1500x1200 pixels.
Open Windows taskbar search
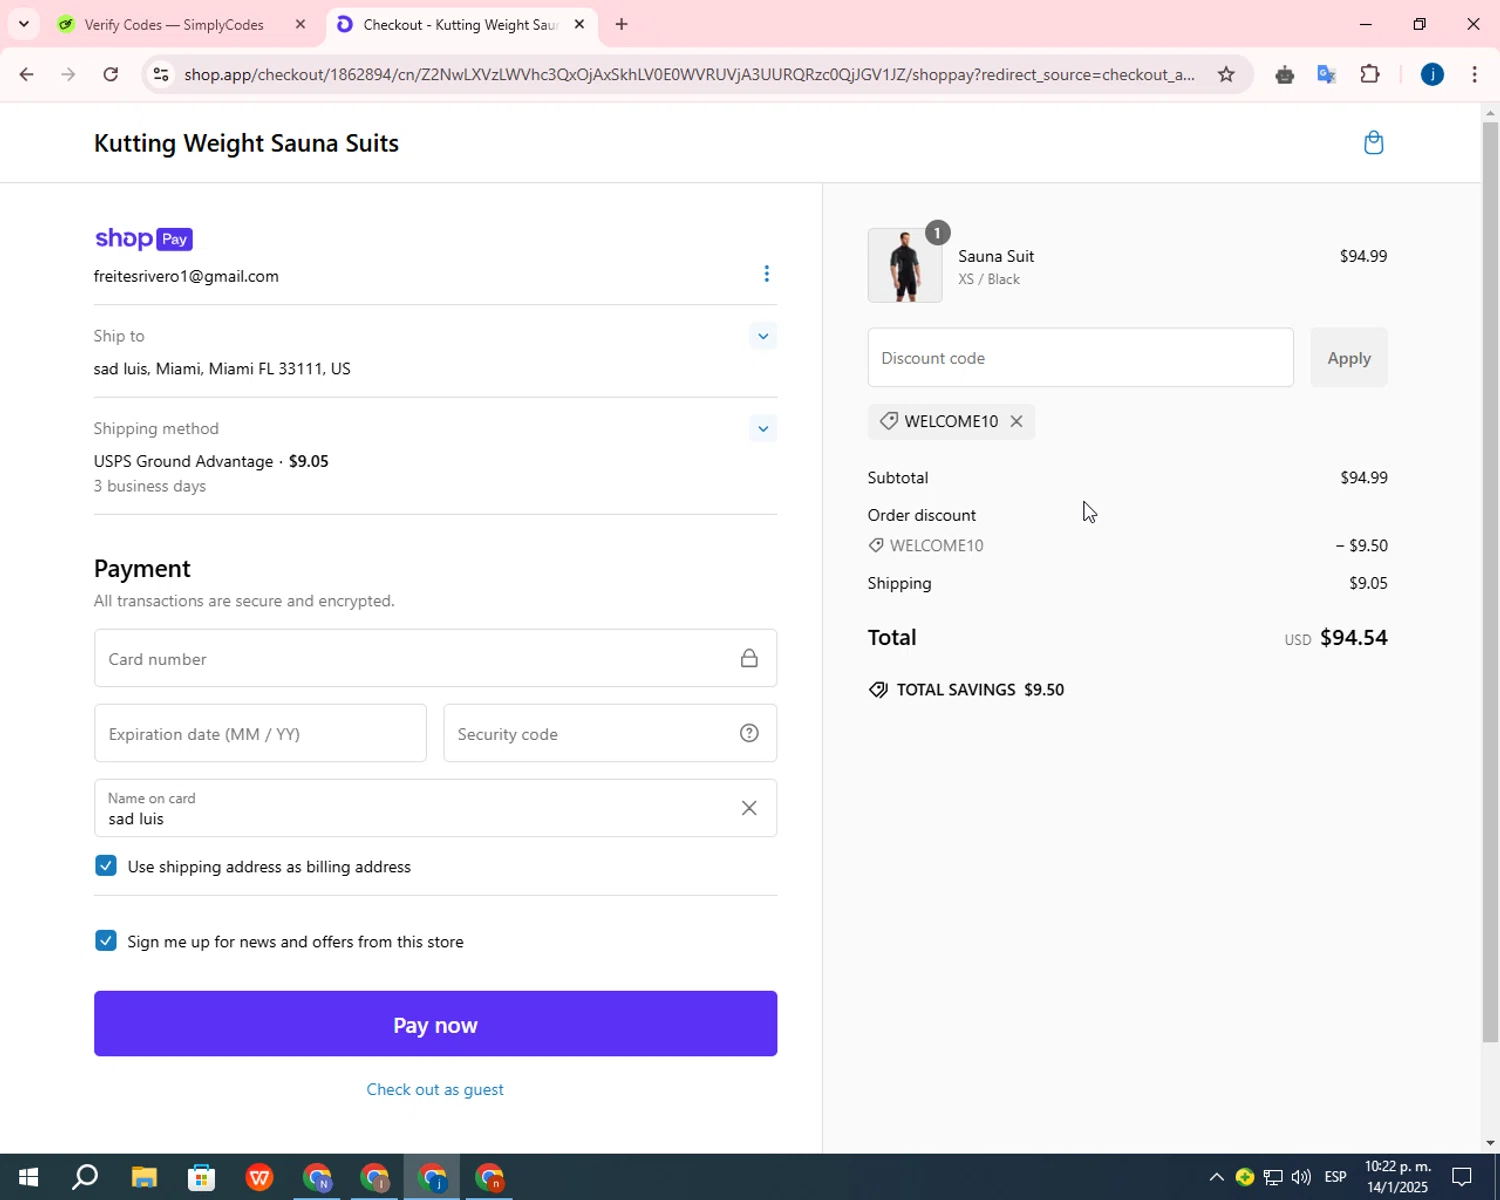(x=85, y=1178)
